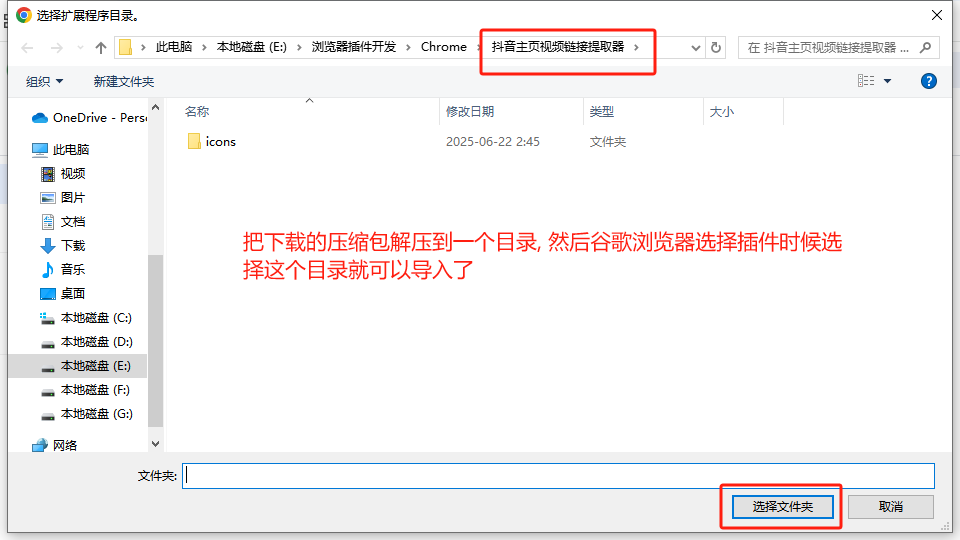Select 音乐 folder in the sidebar

click(73, 270)
